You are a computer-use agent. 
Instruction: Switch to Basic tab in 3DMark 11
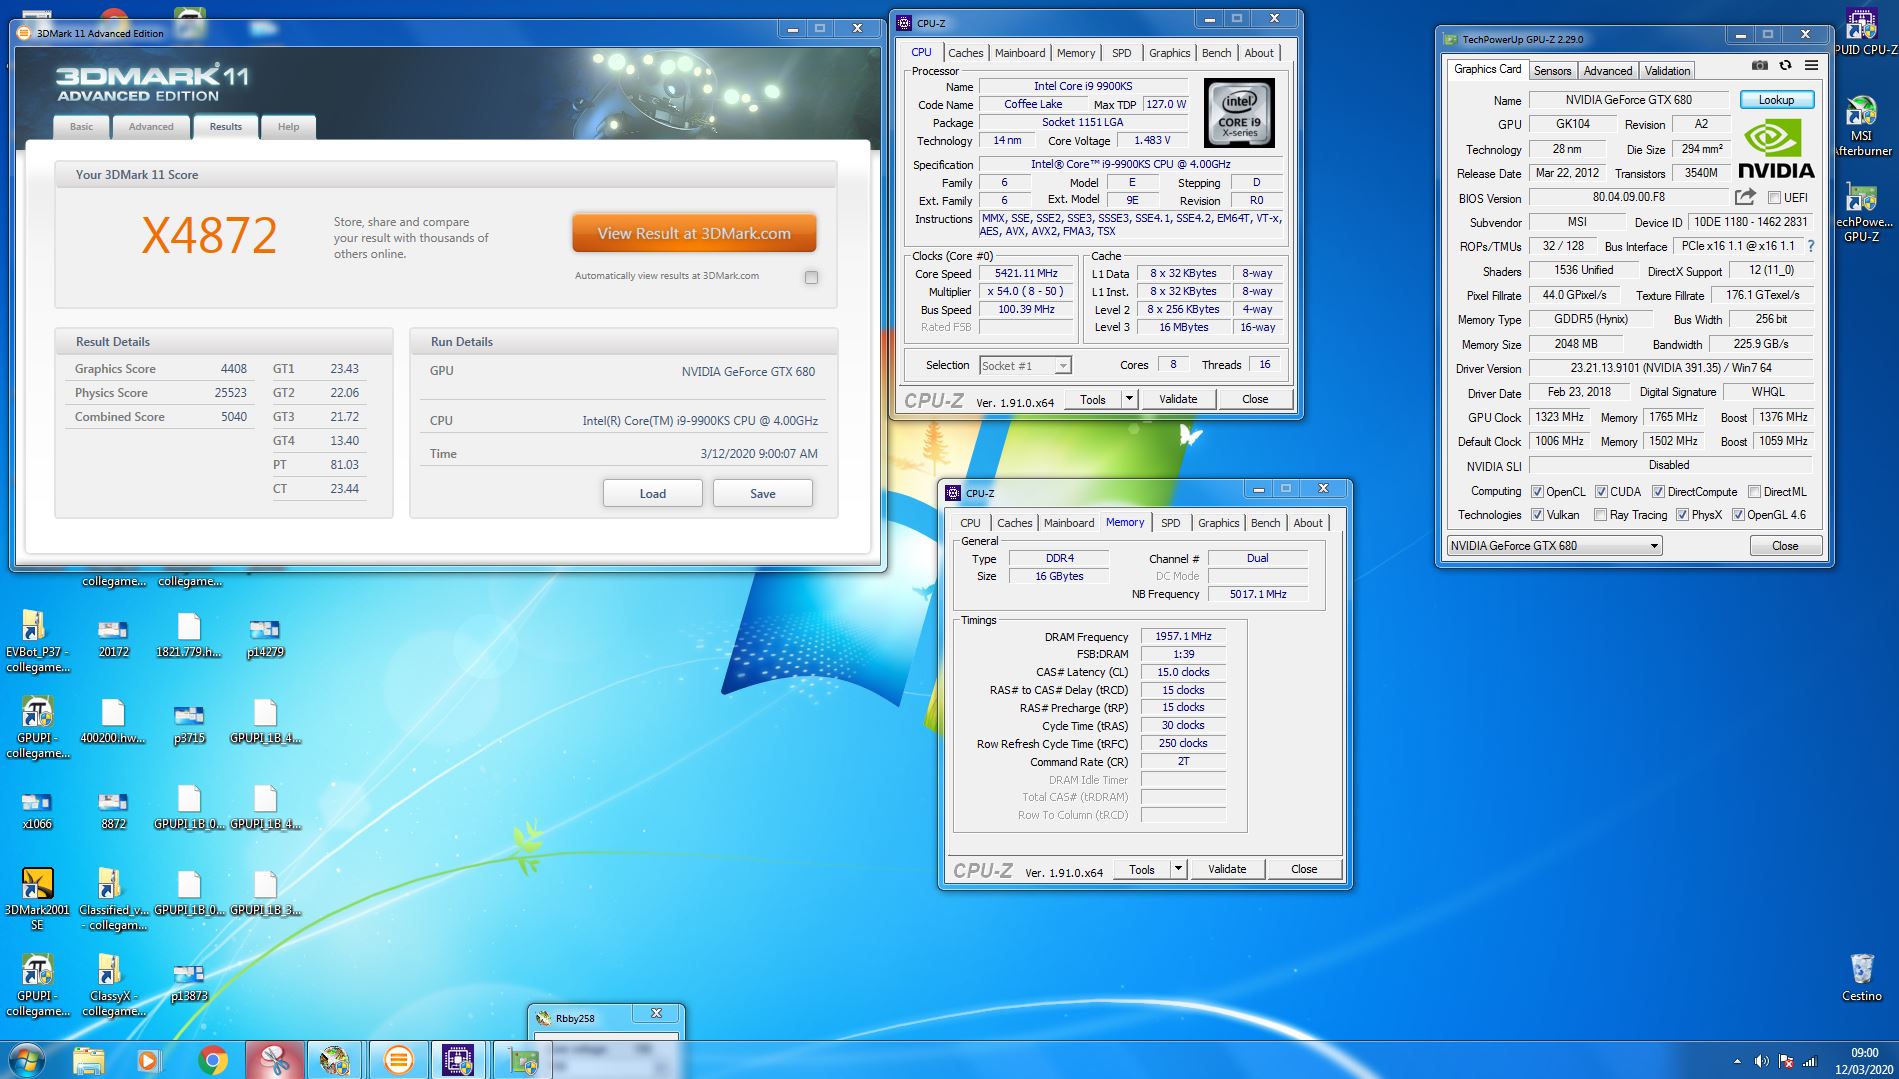tap(81, 127)
